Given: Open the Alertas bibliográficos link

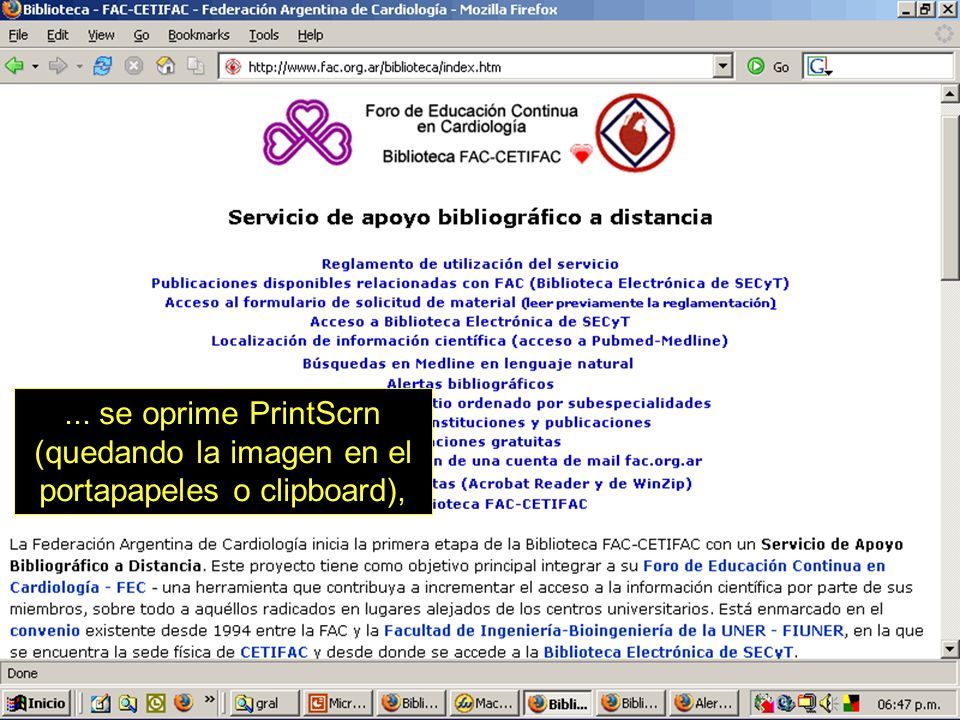Looking at the screenshot, I should pyautogui.click(x=470, y=383).
